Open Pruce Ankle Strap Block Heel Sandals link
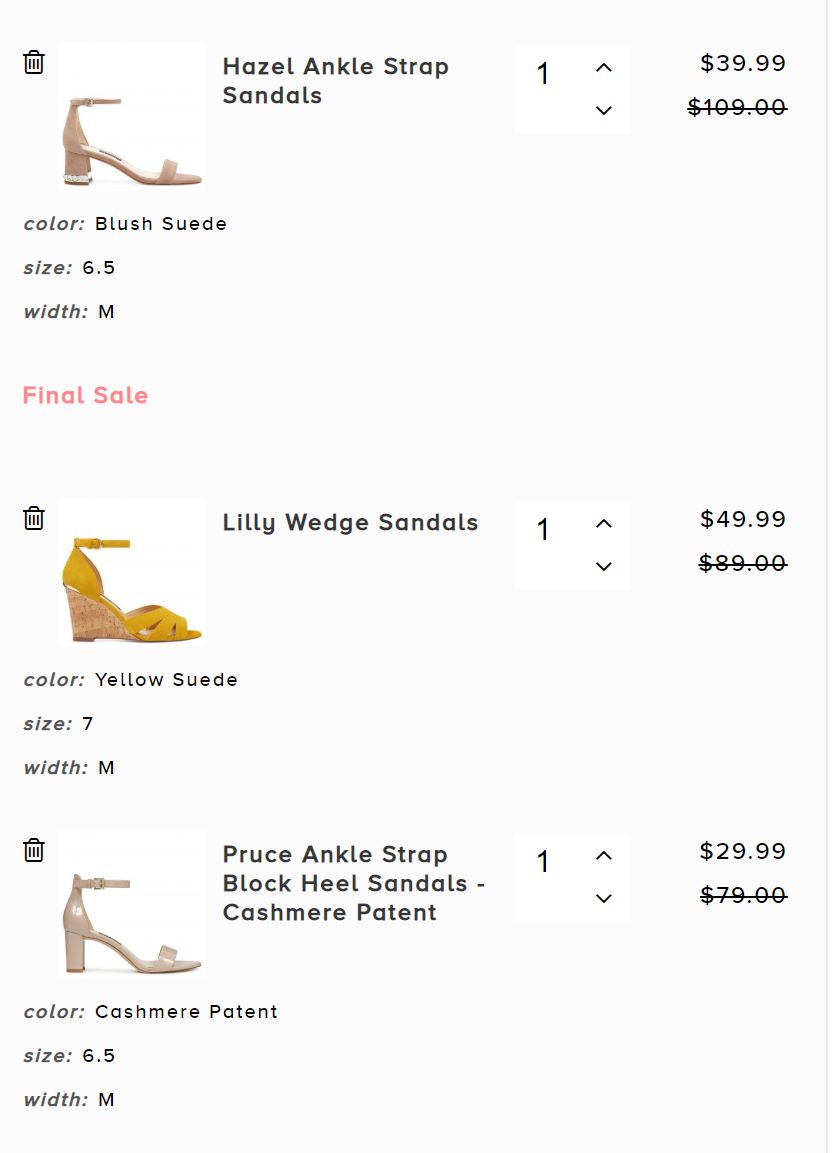This screenshot has height=1153, width=832. (353, 883)
